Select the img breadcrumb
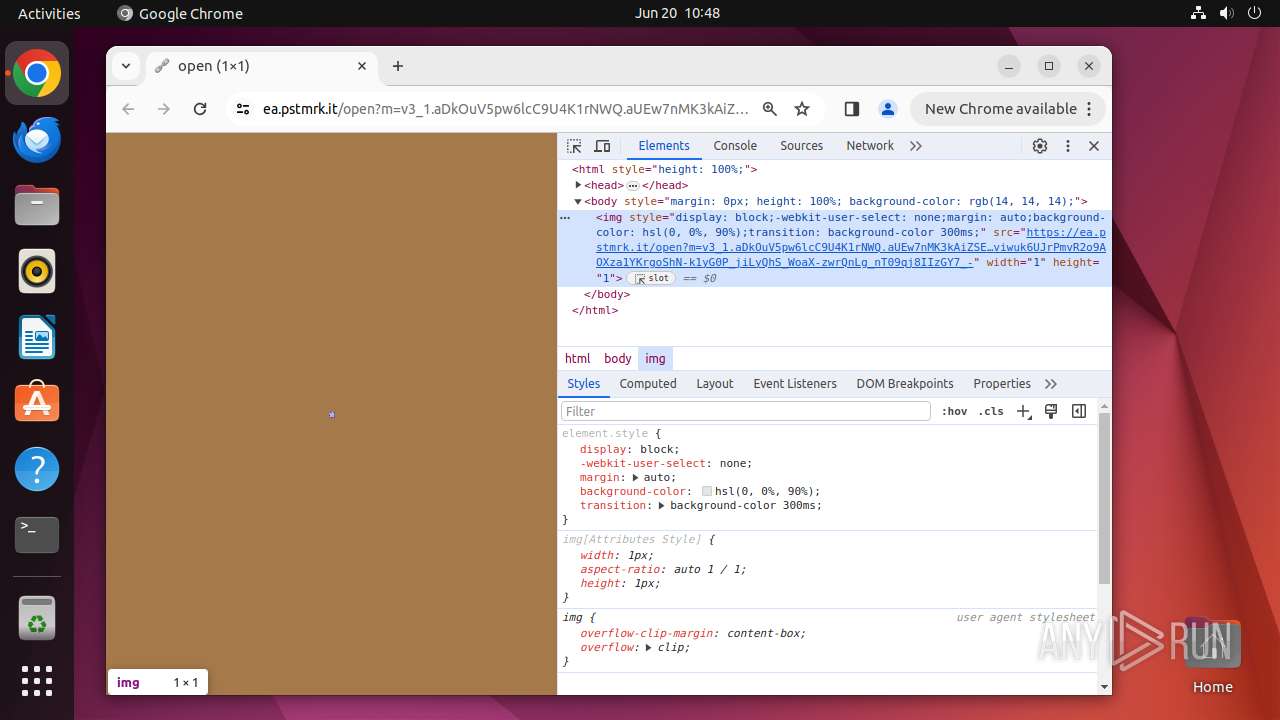The width and height of the screenshot is (1280, 720). (655, 358)
